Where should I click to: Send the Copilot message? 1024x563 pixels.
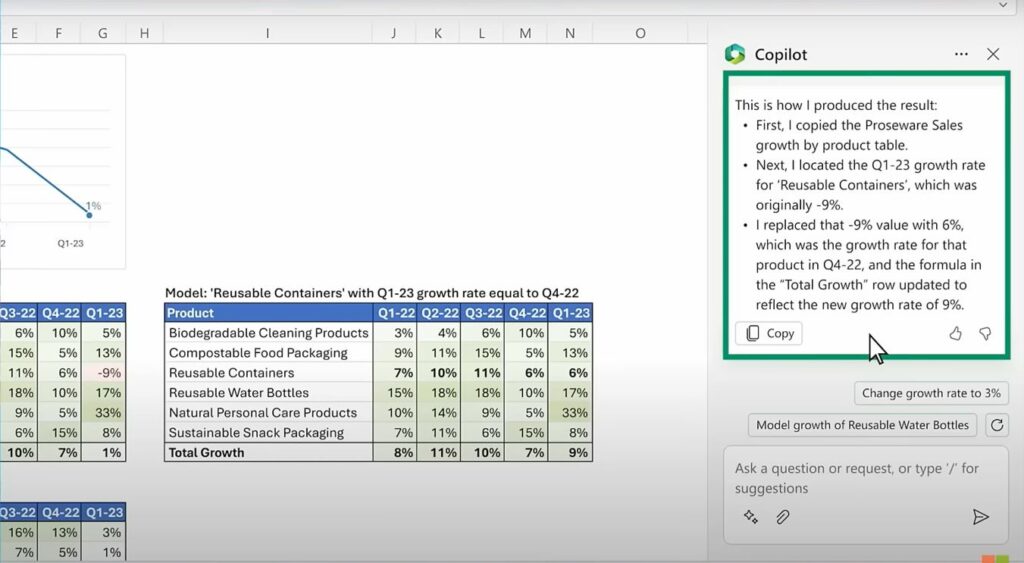coord(980,517)
